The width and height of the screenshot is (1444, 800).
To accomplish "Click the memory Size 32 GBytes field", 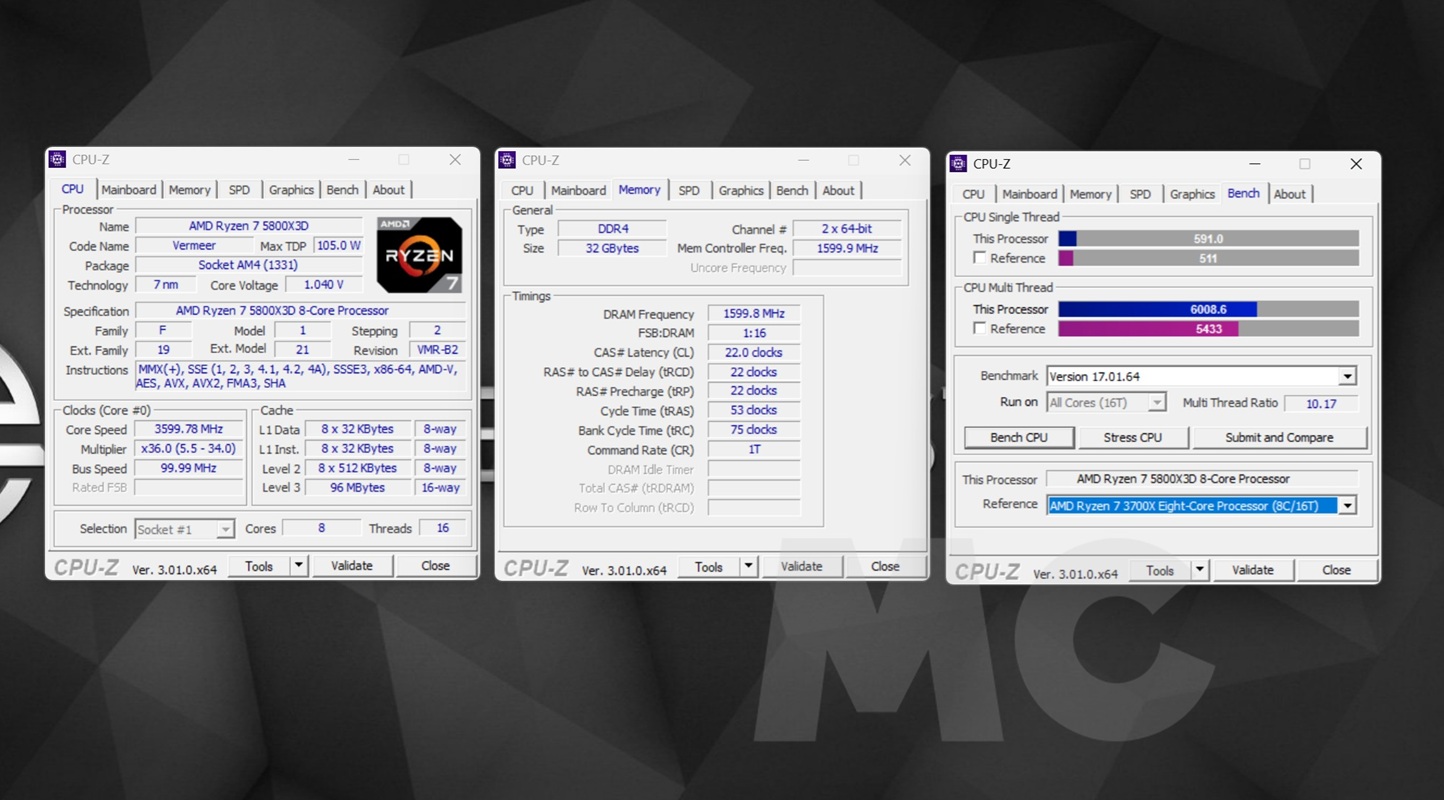I will coord(612,249).
